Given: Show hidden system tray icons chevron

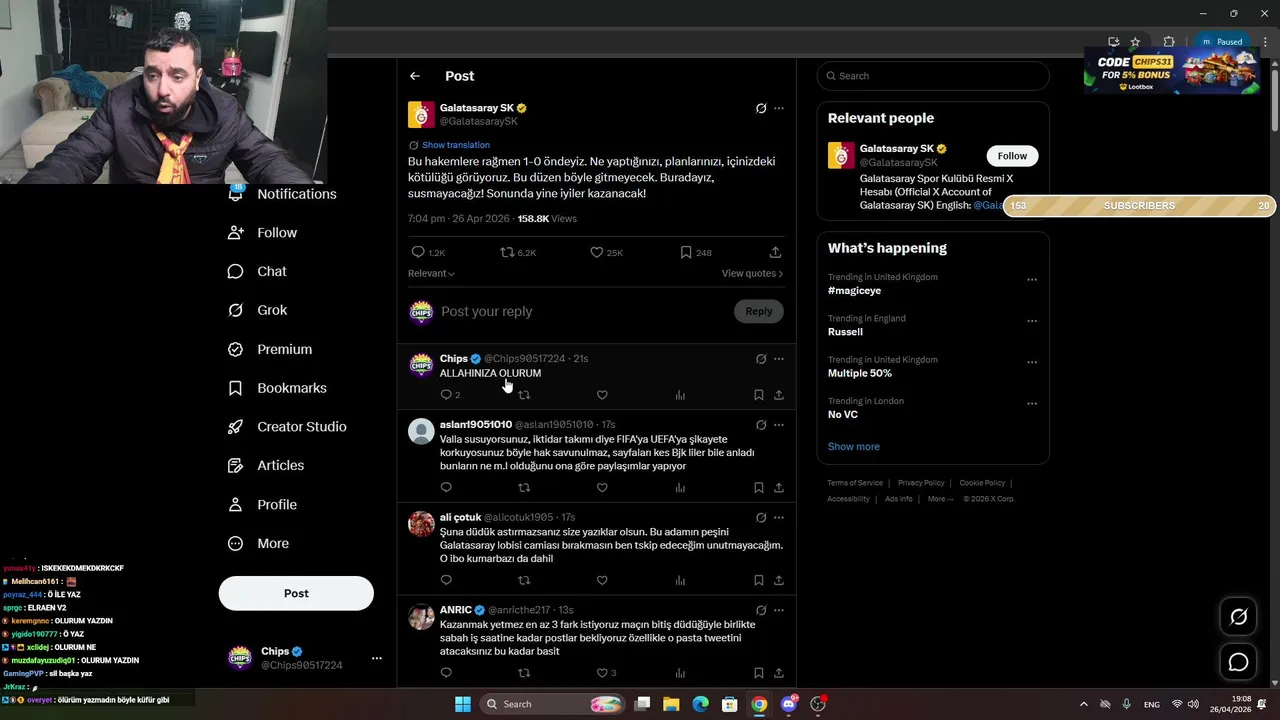Looking at the screenshot, I should pos(1084,704).
